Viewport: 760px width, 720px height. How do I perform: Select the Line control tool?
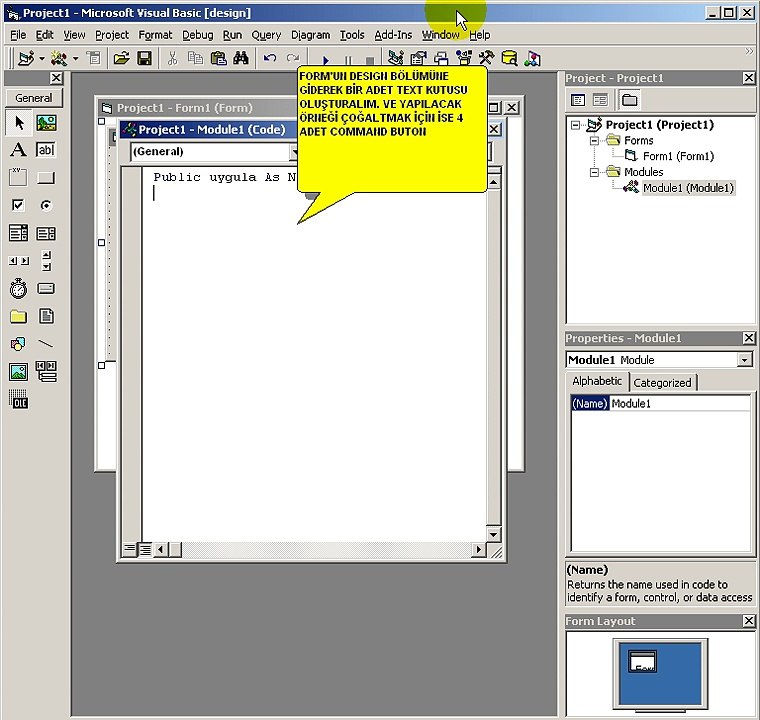pos(46,344)
